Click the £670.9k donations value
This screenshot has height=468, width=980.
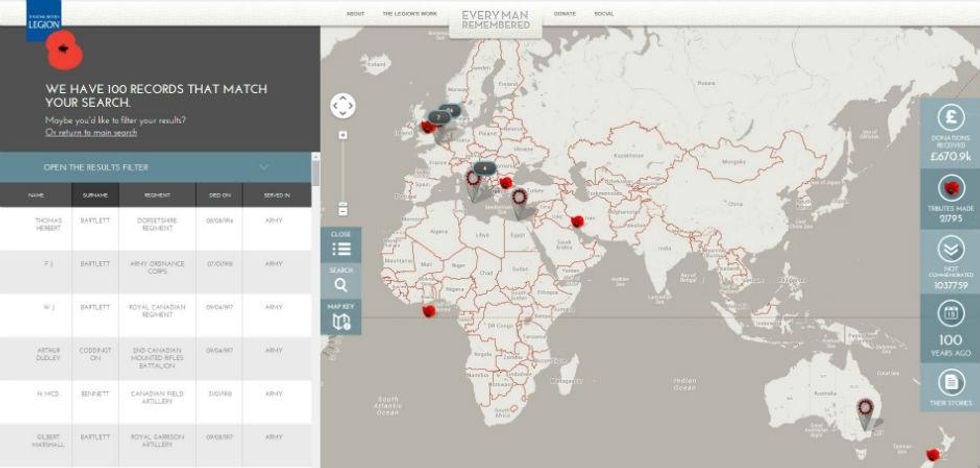click(x=951, y=157)
